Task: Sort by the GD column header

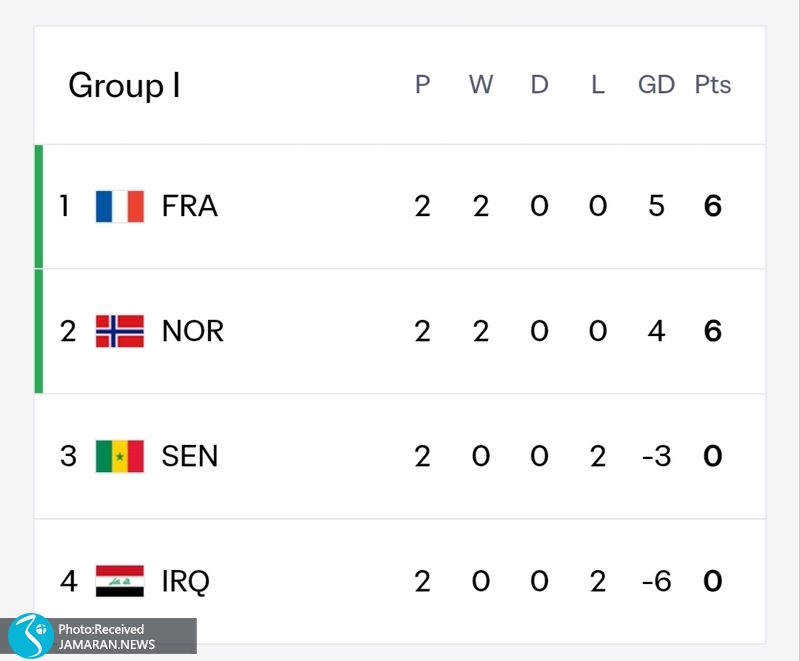Action: (x=656, y=84)
